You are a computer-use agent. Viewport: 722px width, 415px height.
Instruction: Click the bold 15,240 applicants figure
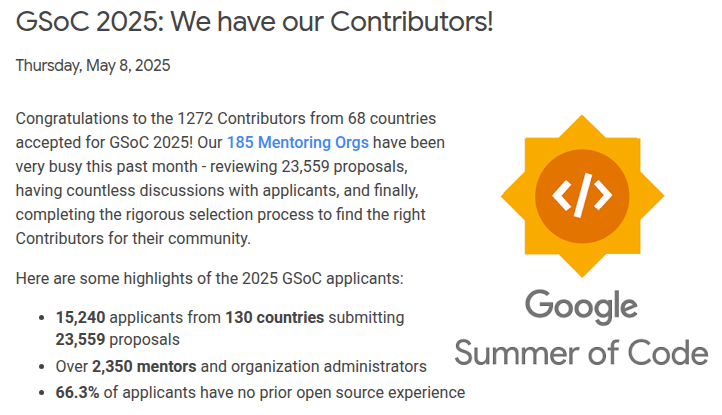click(81, 318)
